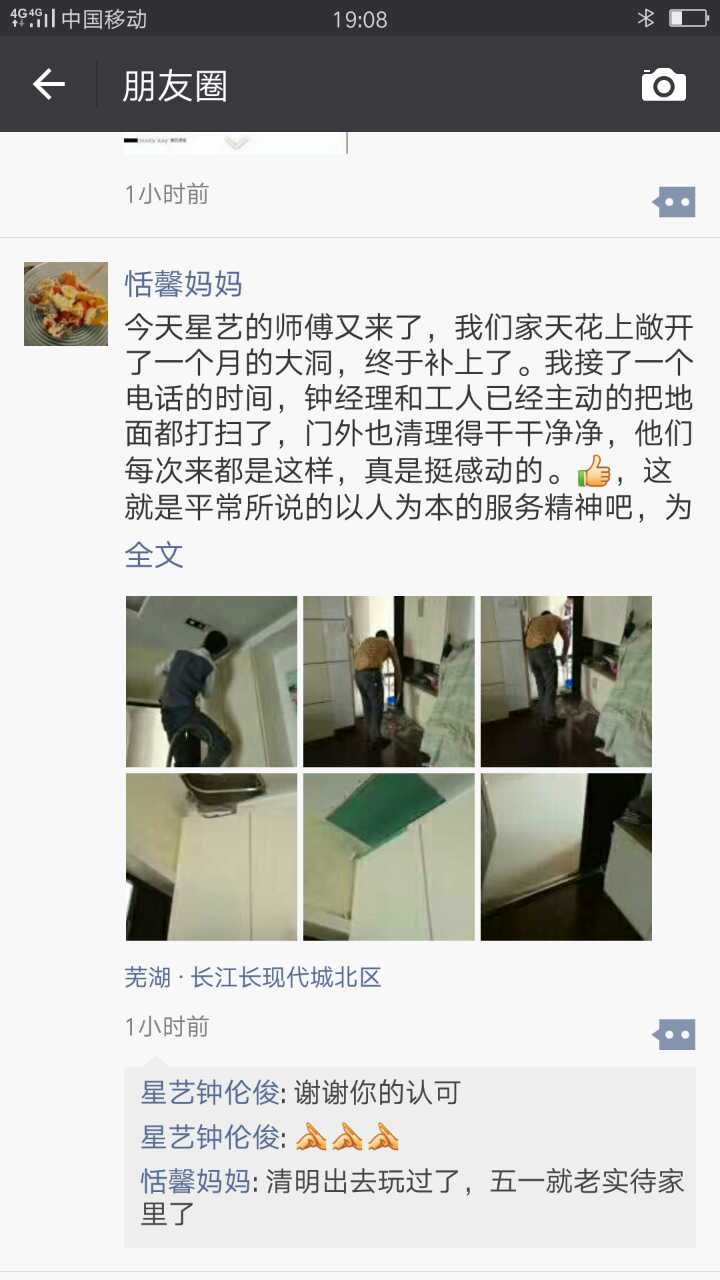Tap the battery indicator in status bar
The image size is (720, 1280).
tap(688, 18)
